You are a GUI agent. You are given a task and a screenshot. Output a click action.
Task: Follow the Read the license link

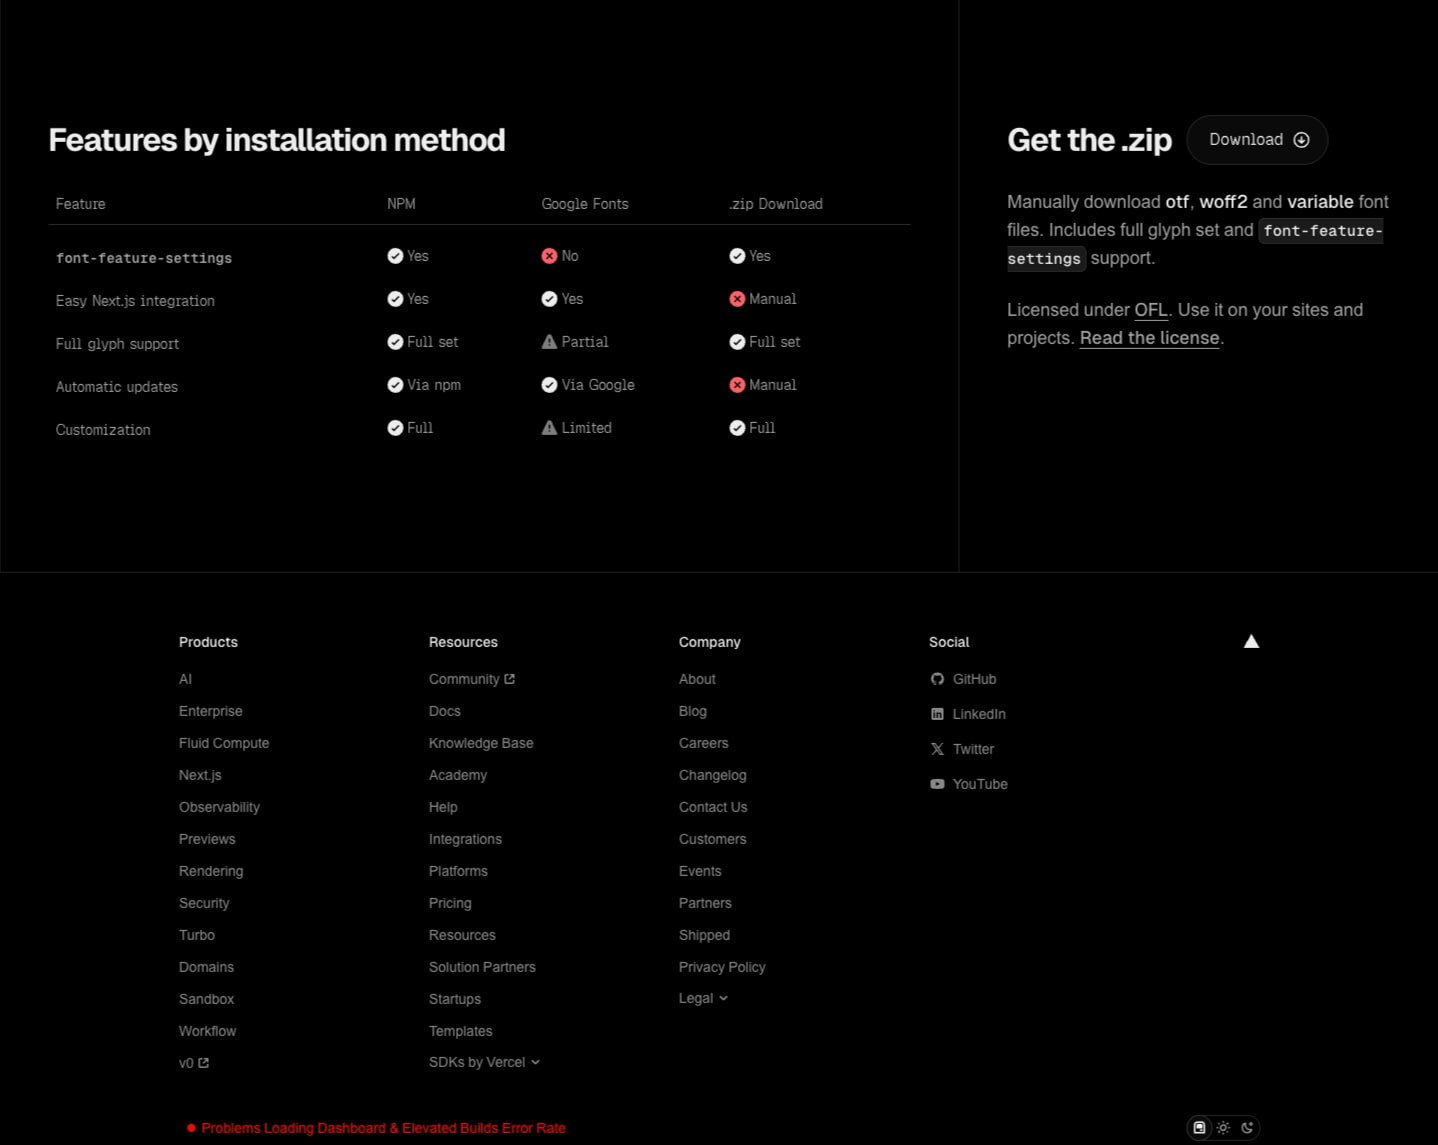click(1149, 338)
